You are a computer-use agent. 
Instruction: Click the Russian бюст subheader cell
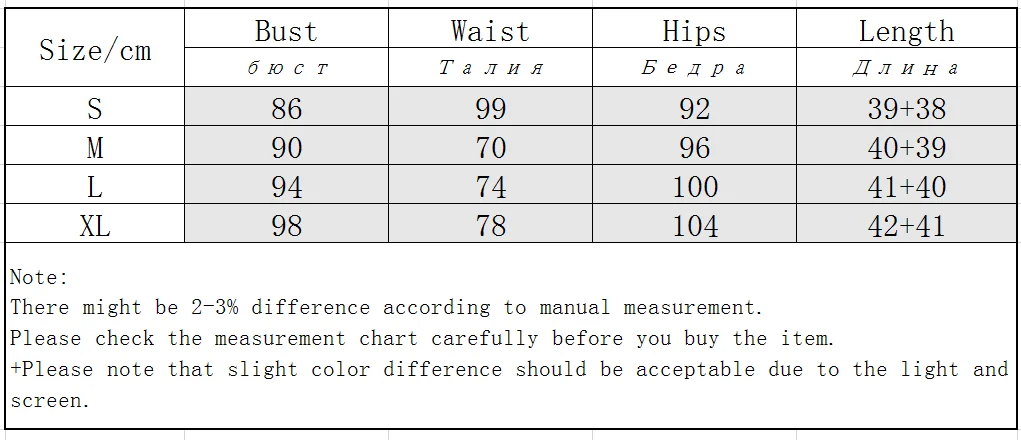click(x=287, y=68)
